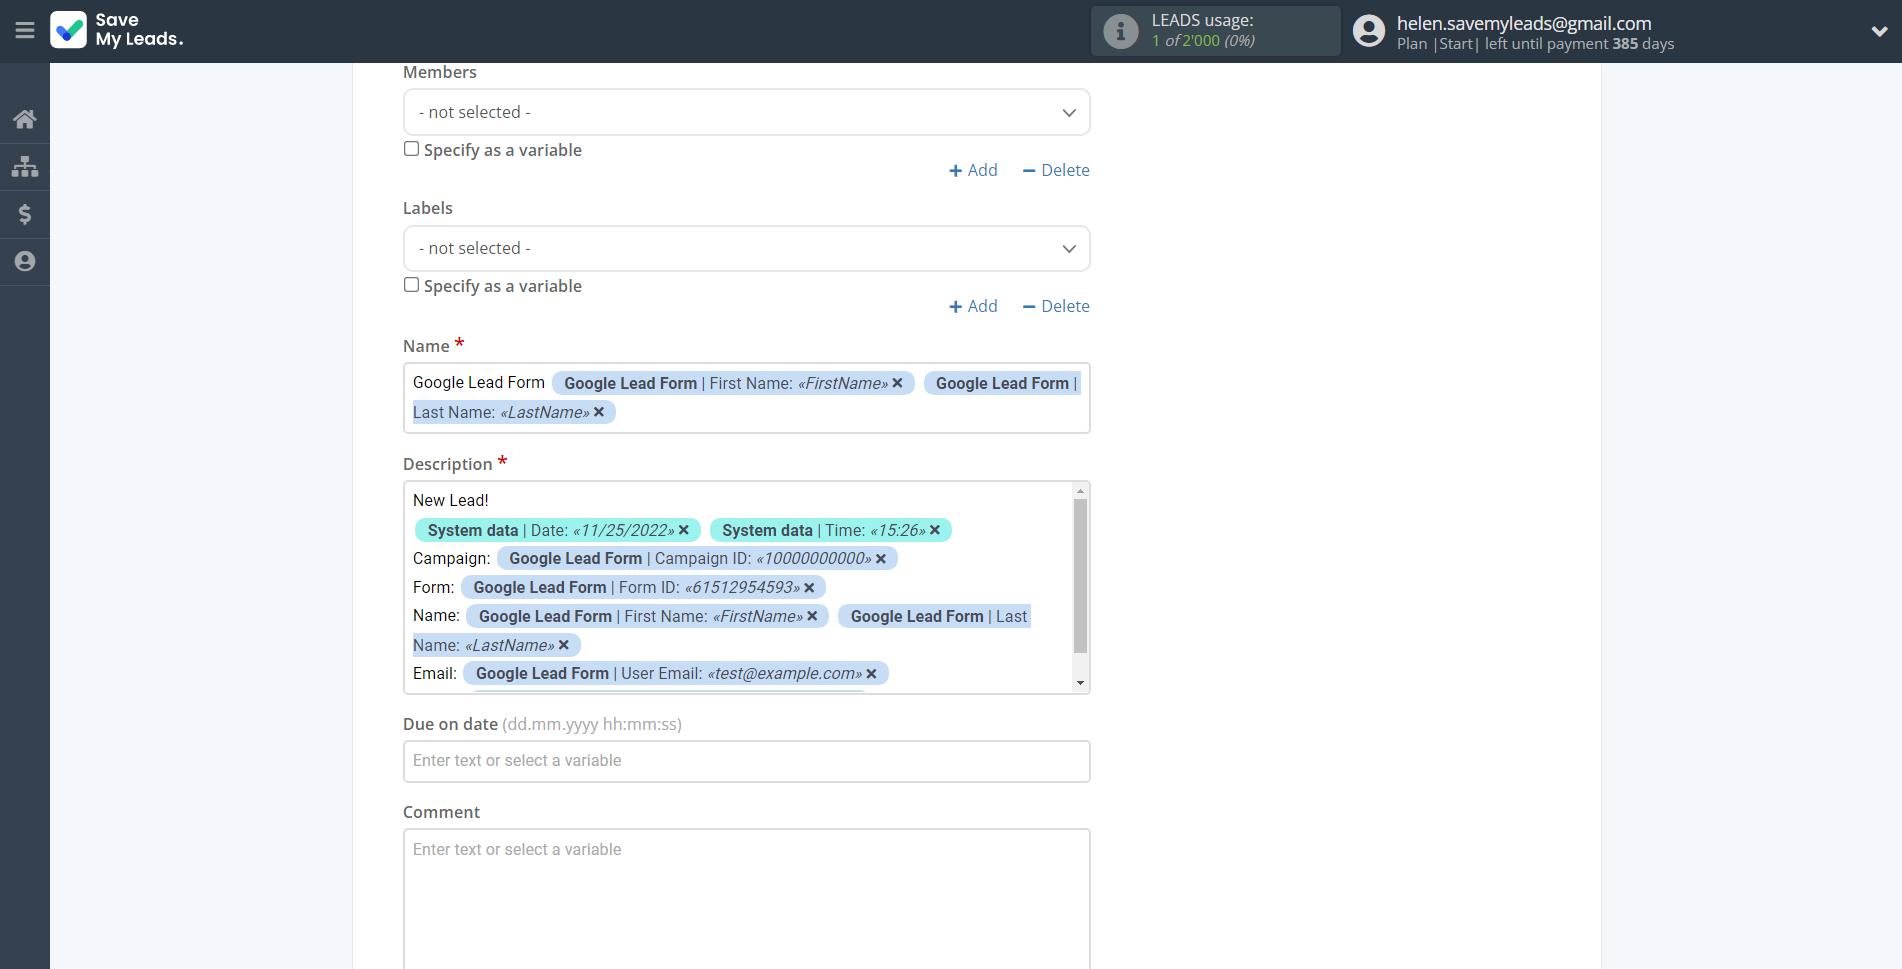Remove First Name tag in Description
This screenshot has width=1902, height=969.
pyautogui.click(x=812, y=616)
